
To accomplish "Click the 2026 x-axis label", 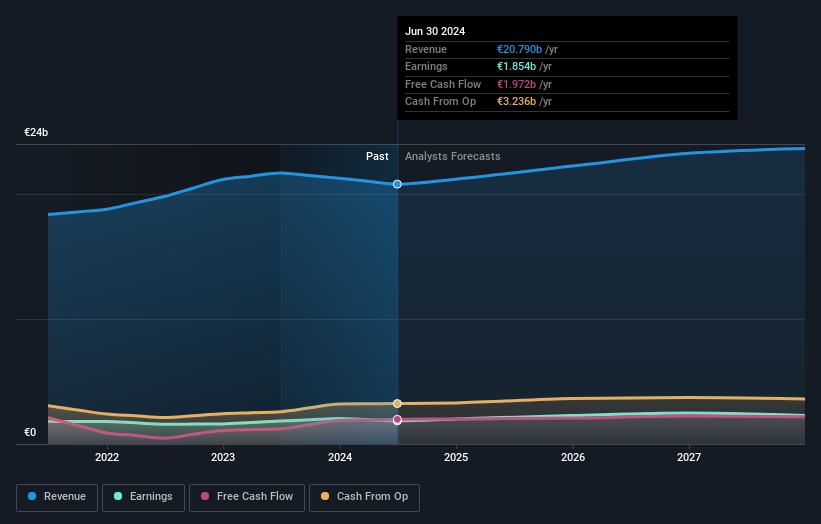I will (x=573, y=458).
